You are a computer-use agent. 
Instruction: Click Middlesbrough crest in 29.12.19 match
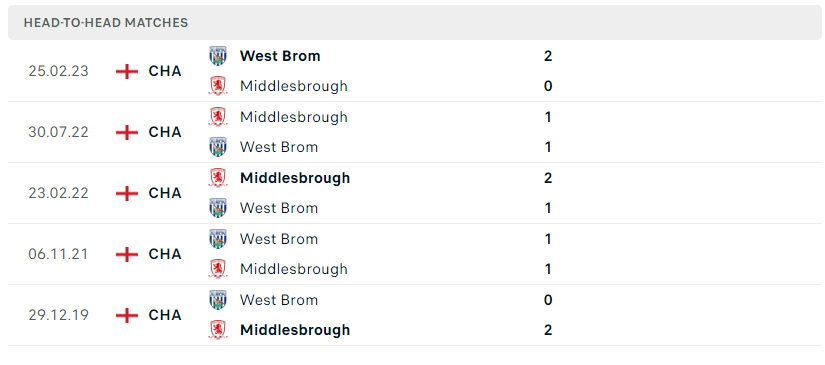(x=218, y=330)
